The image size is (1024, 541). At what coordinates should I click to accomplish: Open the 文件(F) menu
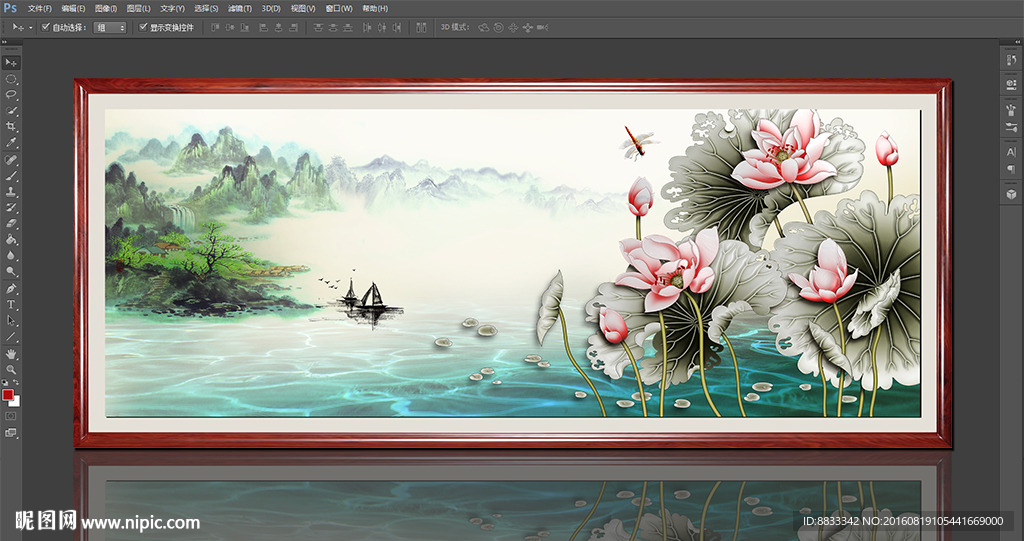40,8
